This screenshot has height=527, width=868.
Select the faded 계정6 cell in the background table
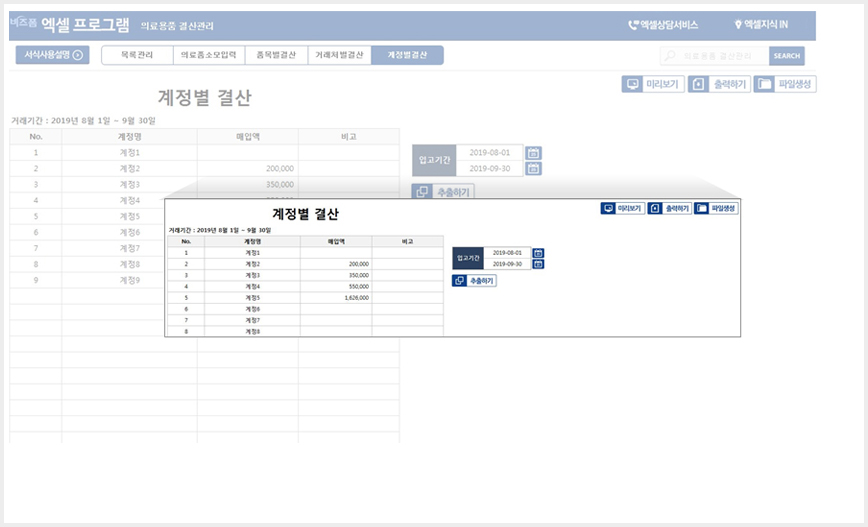(x=113, y=232)
